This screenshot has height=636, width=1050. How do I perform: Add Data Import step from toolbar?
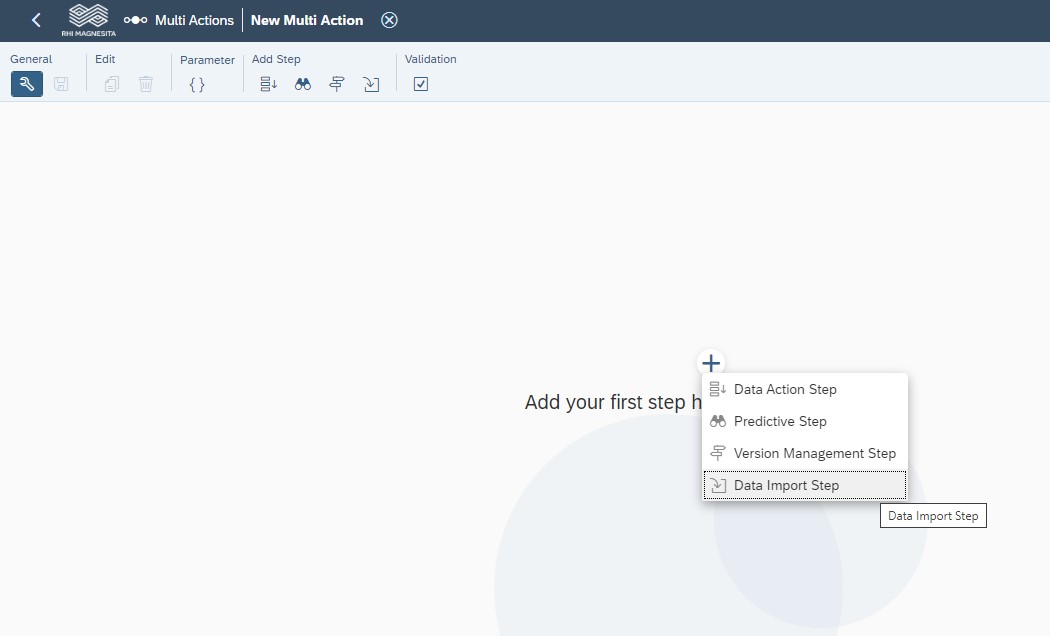pyautogui.click(x=371, y=85)
